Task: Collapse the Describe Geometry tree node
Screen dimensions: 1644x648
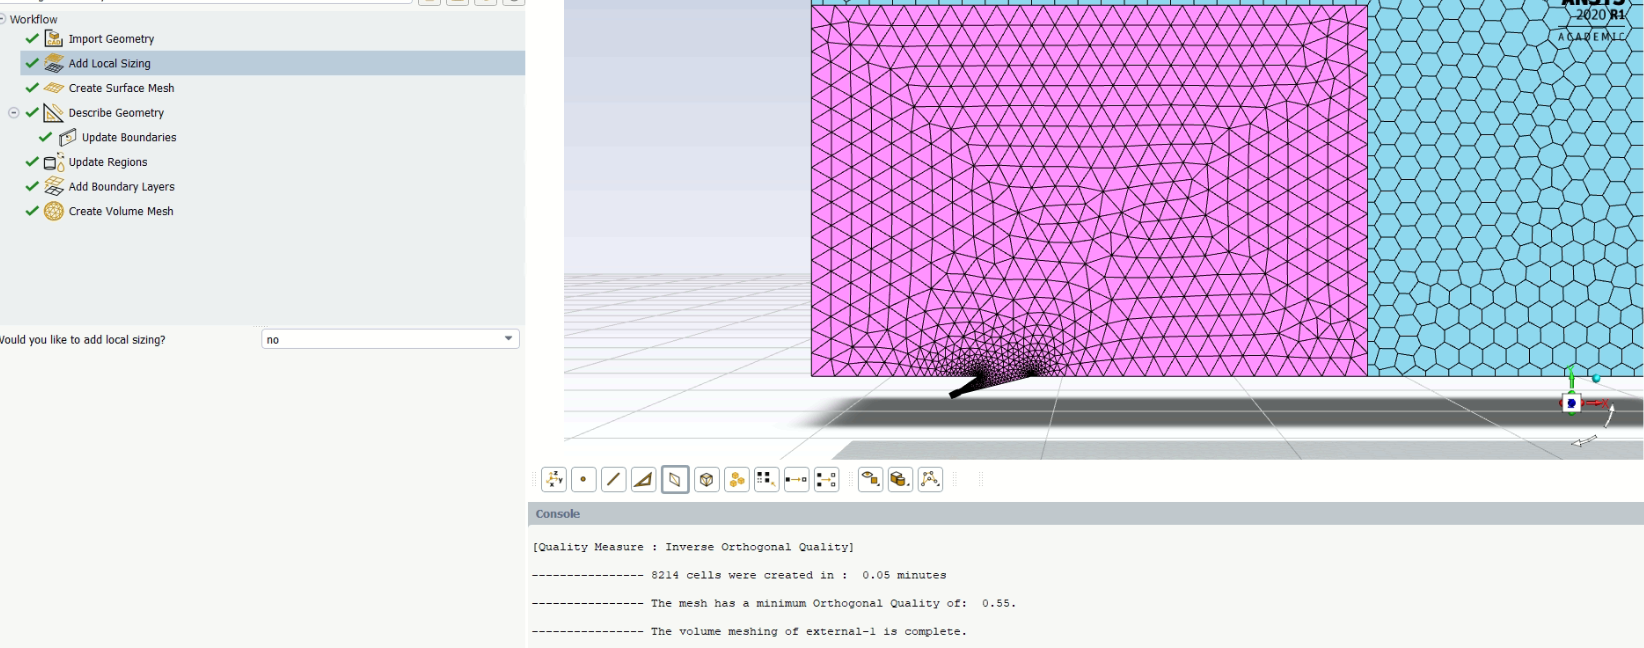Action: point(14,113)
